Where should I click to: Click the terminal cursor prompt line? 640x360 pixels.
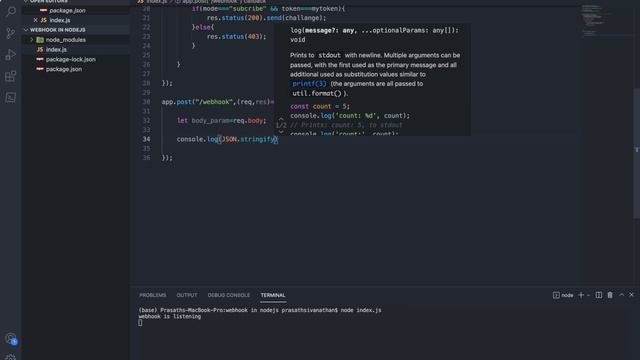pos(140,323)
